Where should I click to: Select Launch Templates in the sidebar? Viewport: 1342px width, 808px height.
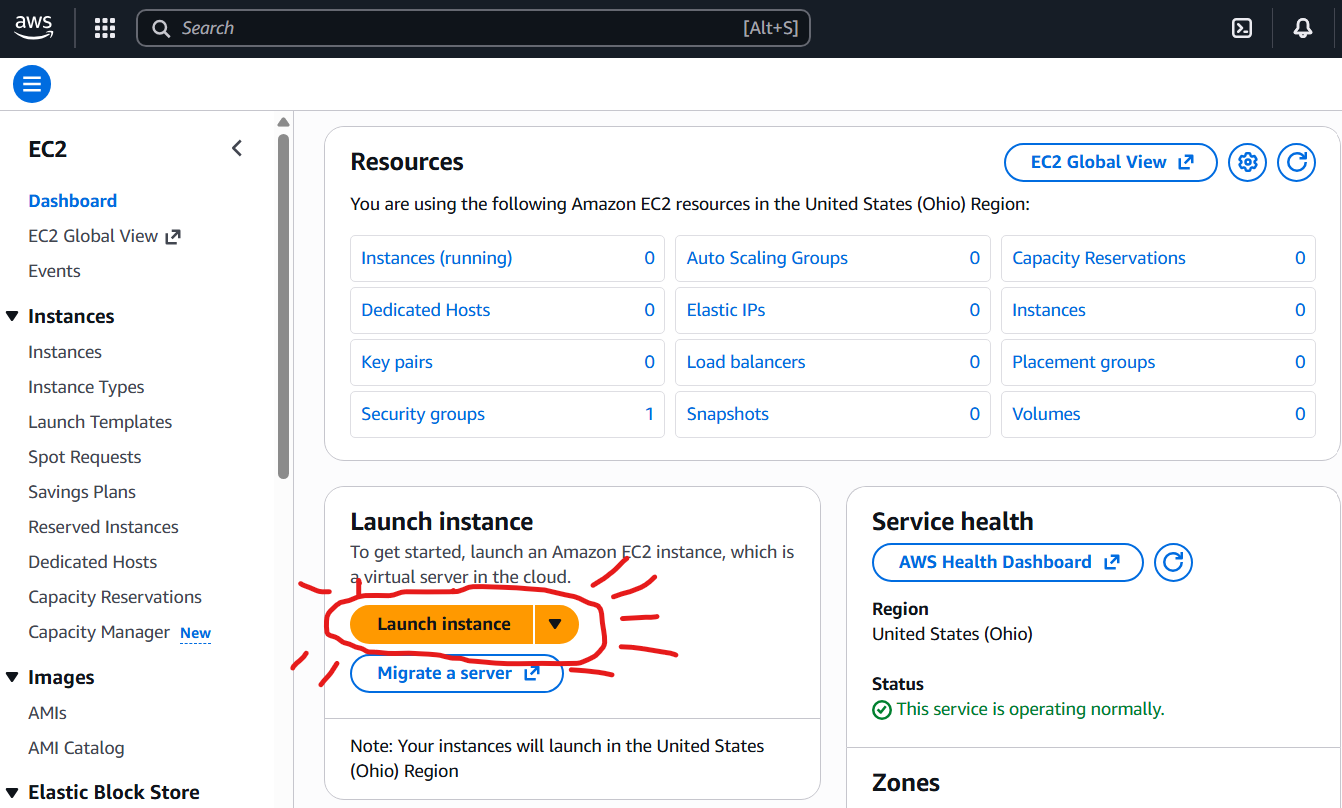click(100, 422)
